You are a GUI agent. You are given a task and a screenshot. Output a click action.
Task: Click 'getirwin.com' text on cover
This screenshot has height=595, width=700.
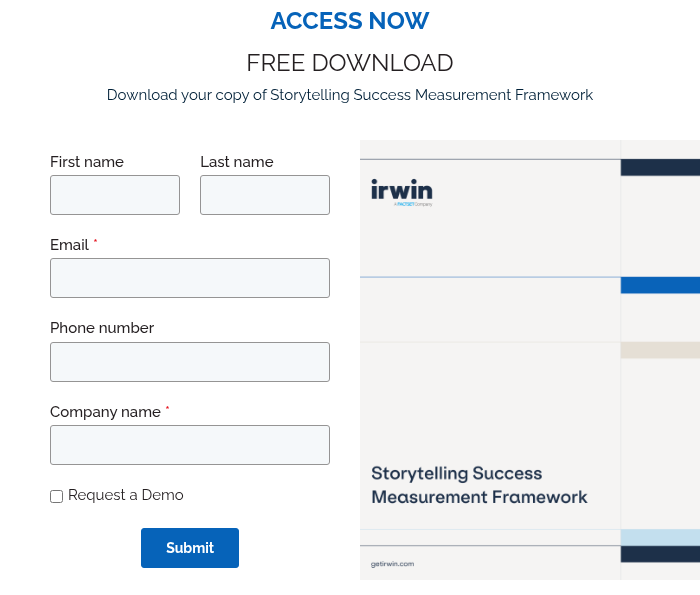392,564
